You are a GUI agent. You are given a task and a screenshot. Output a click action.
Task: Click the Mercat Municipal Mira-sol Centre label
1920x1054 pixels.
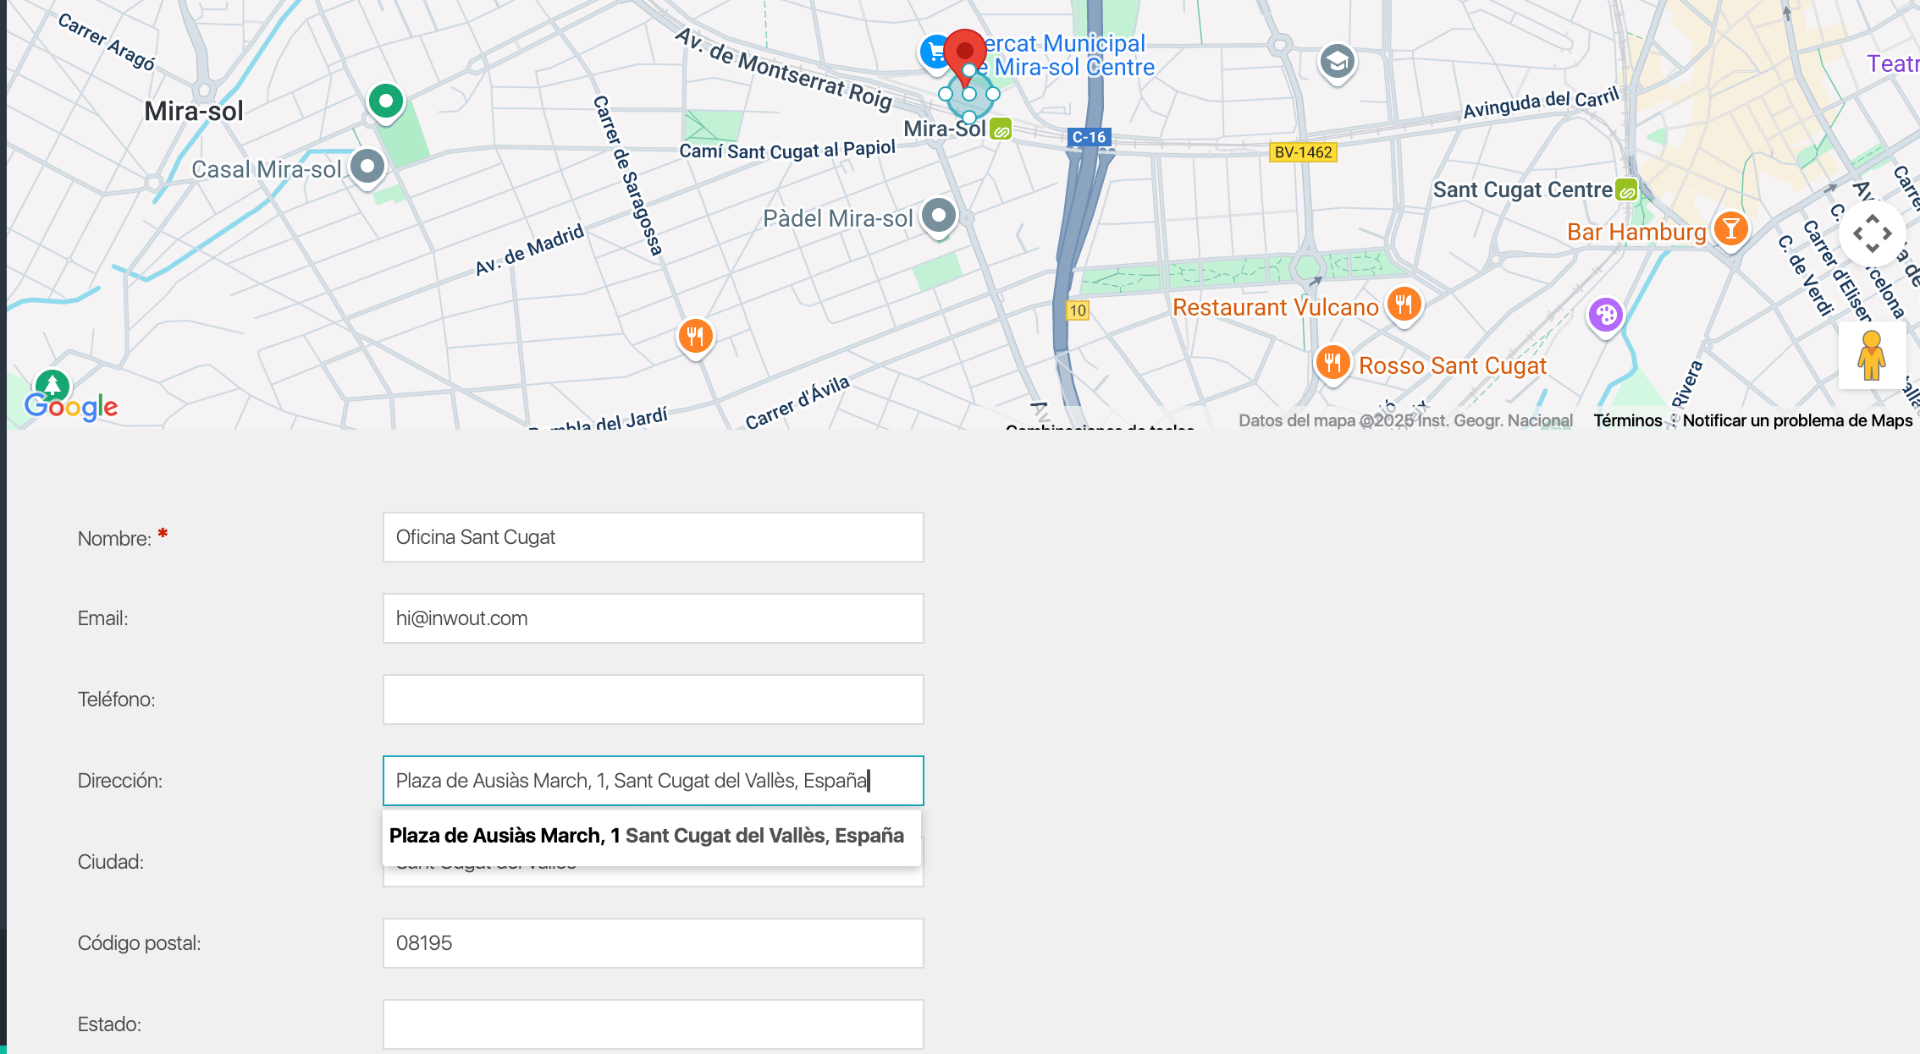(1068, 55)
